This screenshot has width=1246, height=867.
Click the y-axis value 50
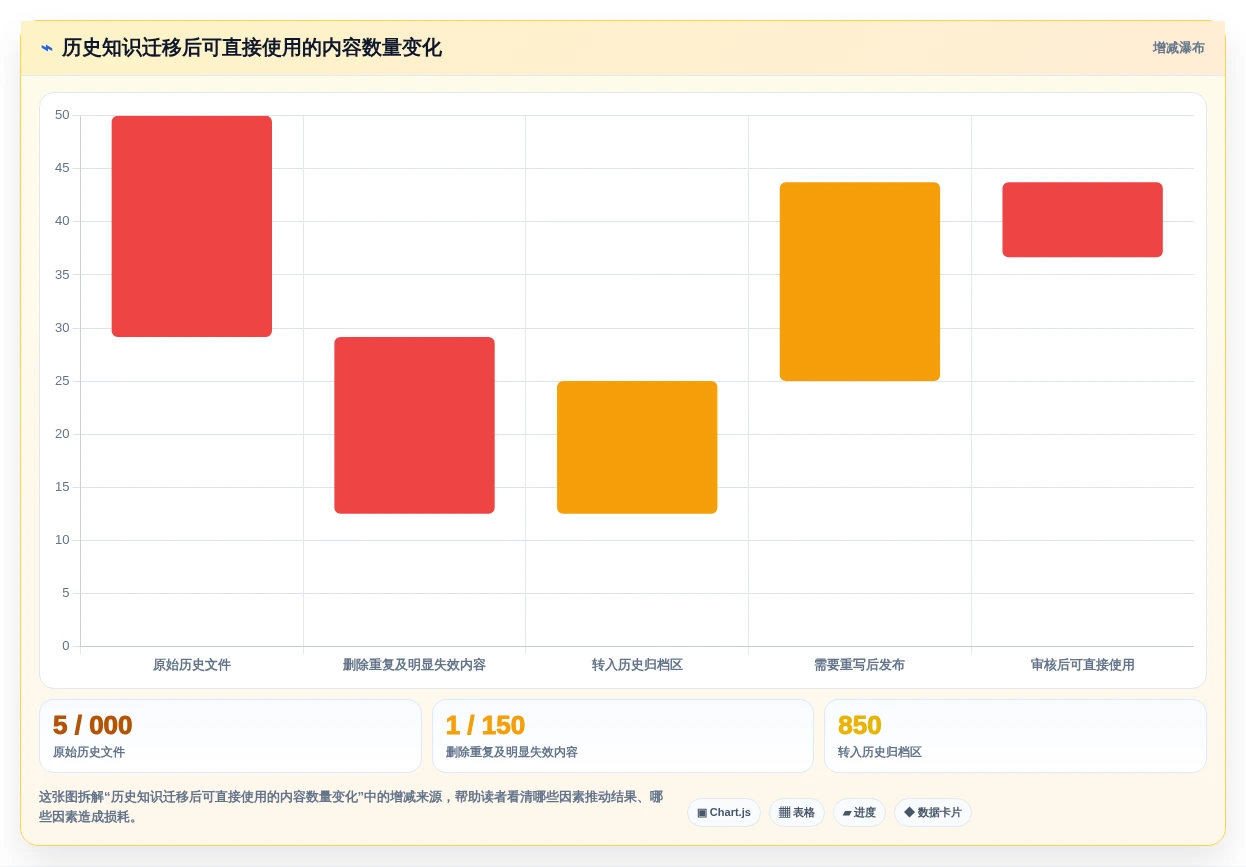62,115
